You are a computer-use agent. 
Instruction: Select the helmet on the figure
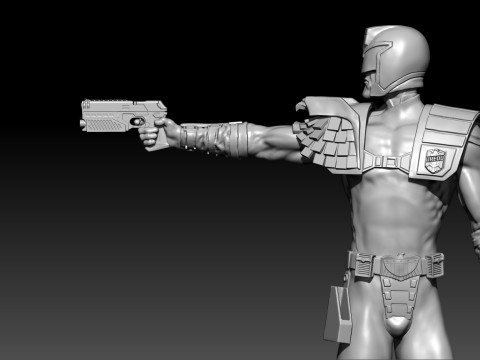pyautogui.click(x=396, y=61)
